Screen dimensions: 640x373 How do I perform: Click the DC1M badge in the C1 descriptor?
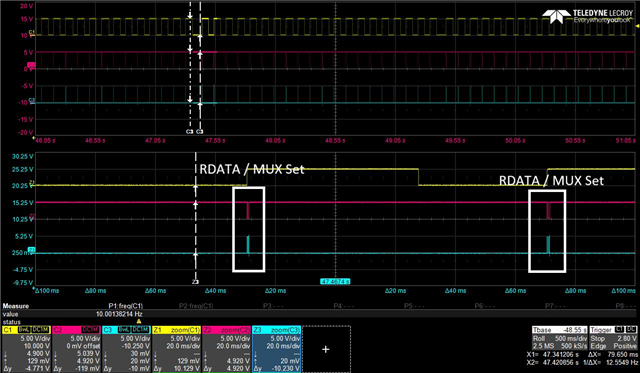pos(40,330)
